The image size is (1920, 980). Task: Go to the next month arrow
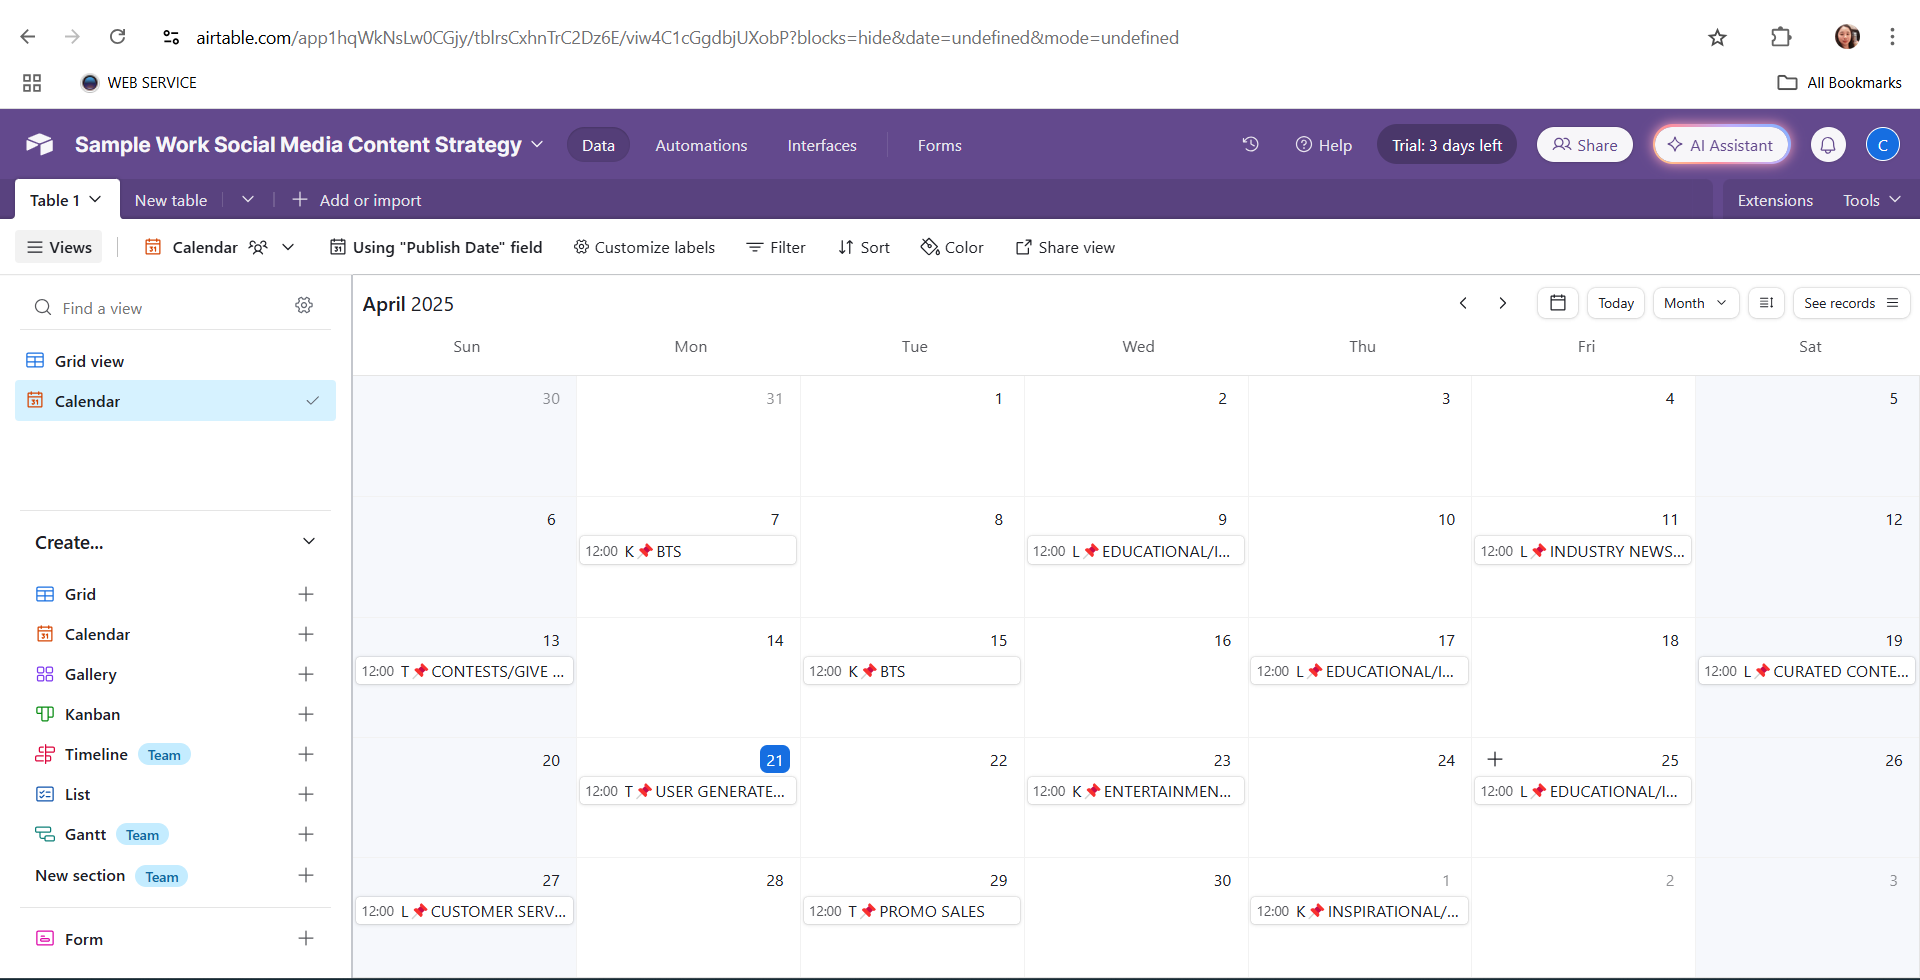click(1502, 303)
